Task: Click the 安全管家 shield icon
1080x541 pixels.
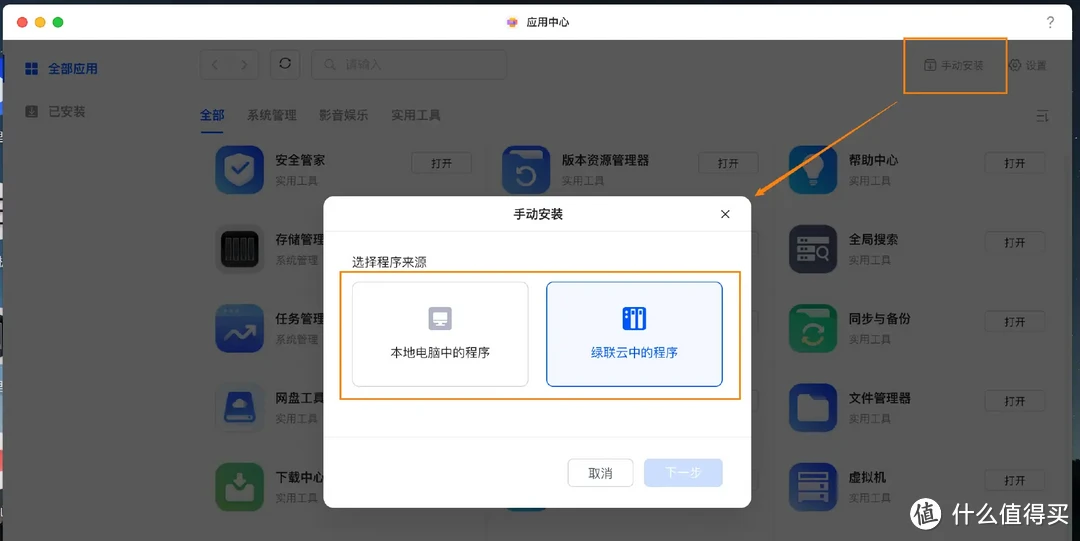Action: [240, 170]
